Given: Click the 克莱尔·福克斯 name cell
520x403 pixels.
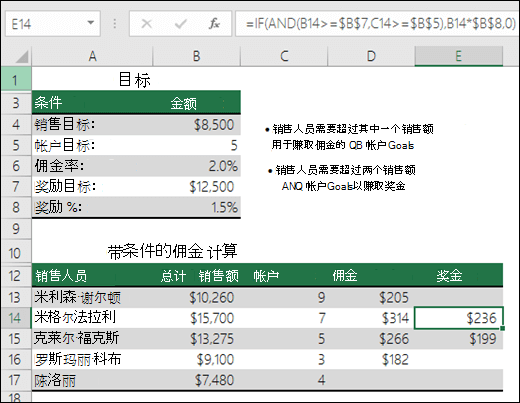Looking at the screenshot, I should pyautogui.click(x=92, y=339).
